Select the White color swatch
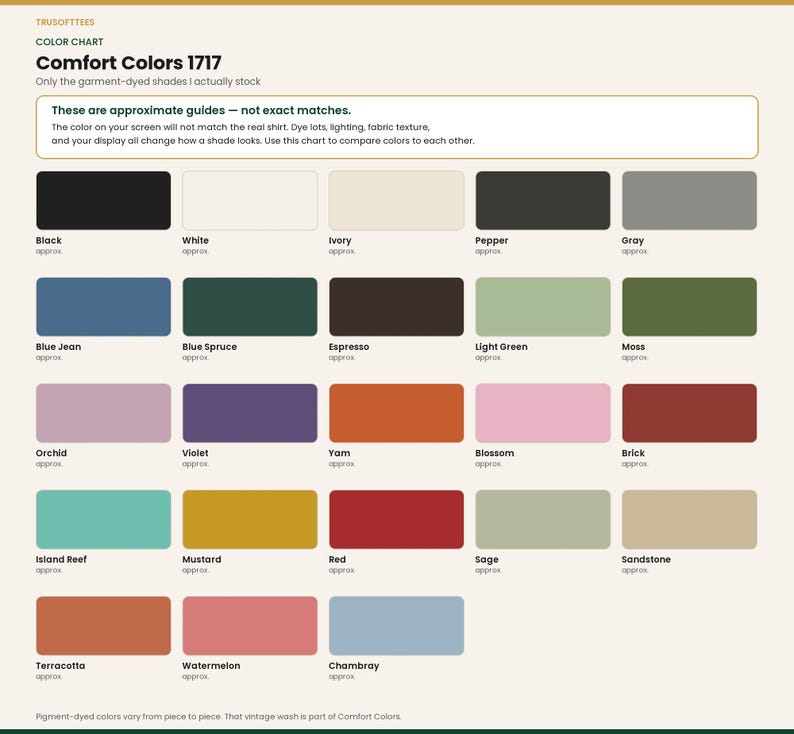Screen dimensions: 794x734 pos(250,200)
